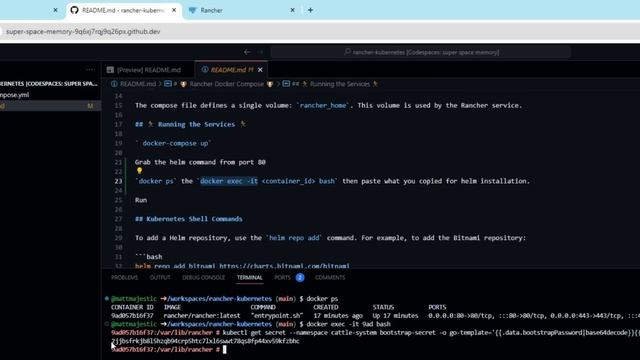Click the terminal prompt cursor line

tap(169, 349)
